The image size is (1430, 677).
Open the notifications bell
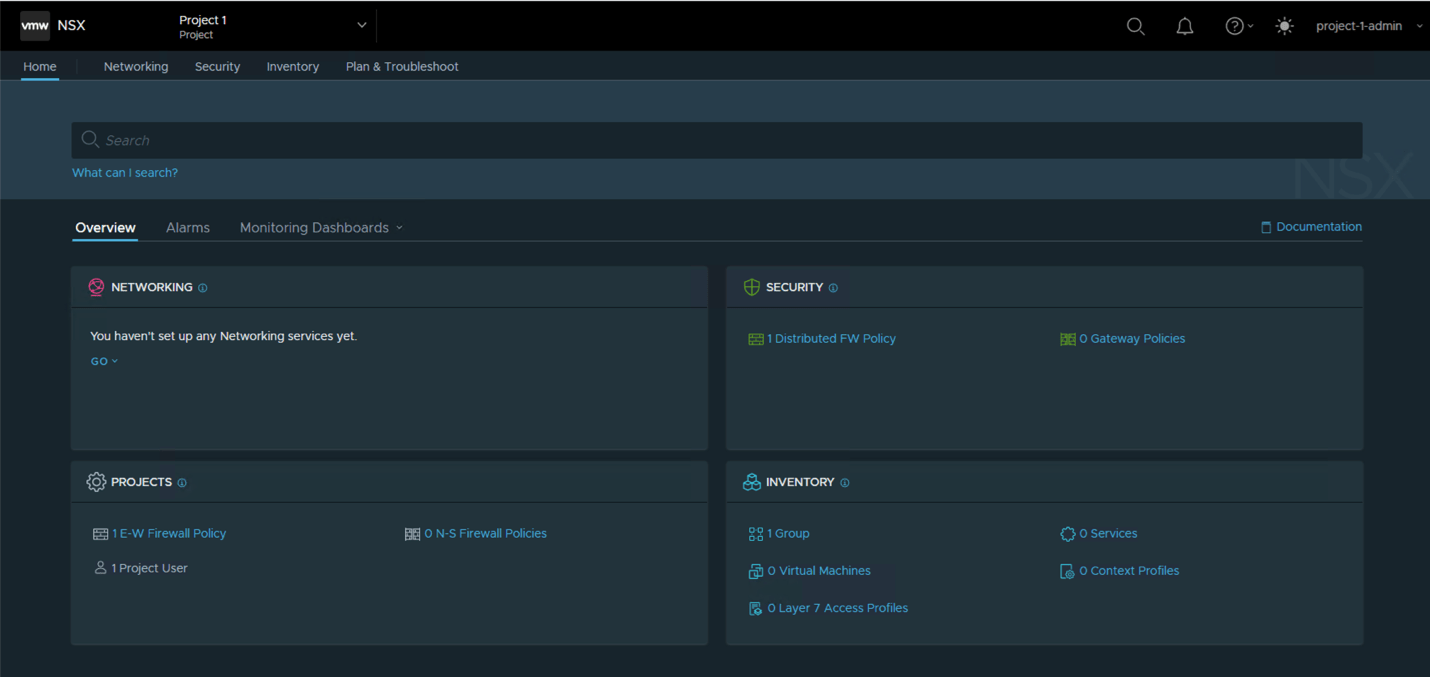[1184, 26]
